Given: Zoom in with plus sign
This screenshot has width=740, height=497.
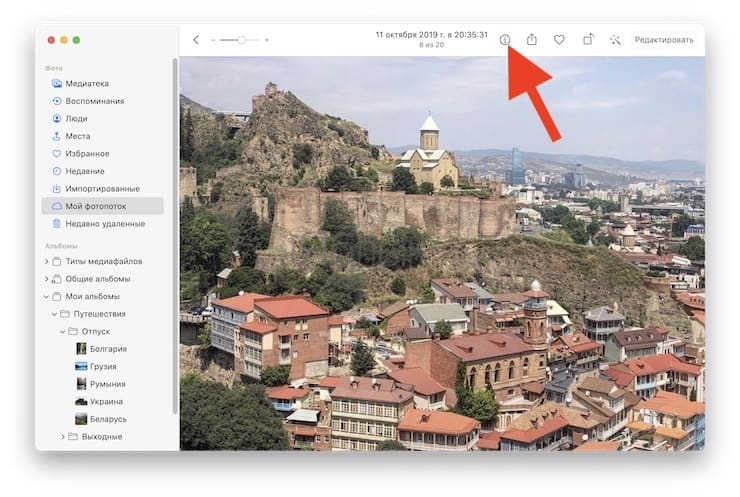Looking at the screenshot, I should 267,40.
